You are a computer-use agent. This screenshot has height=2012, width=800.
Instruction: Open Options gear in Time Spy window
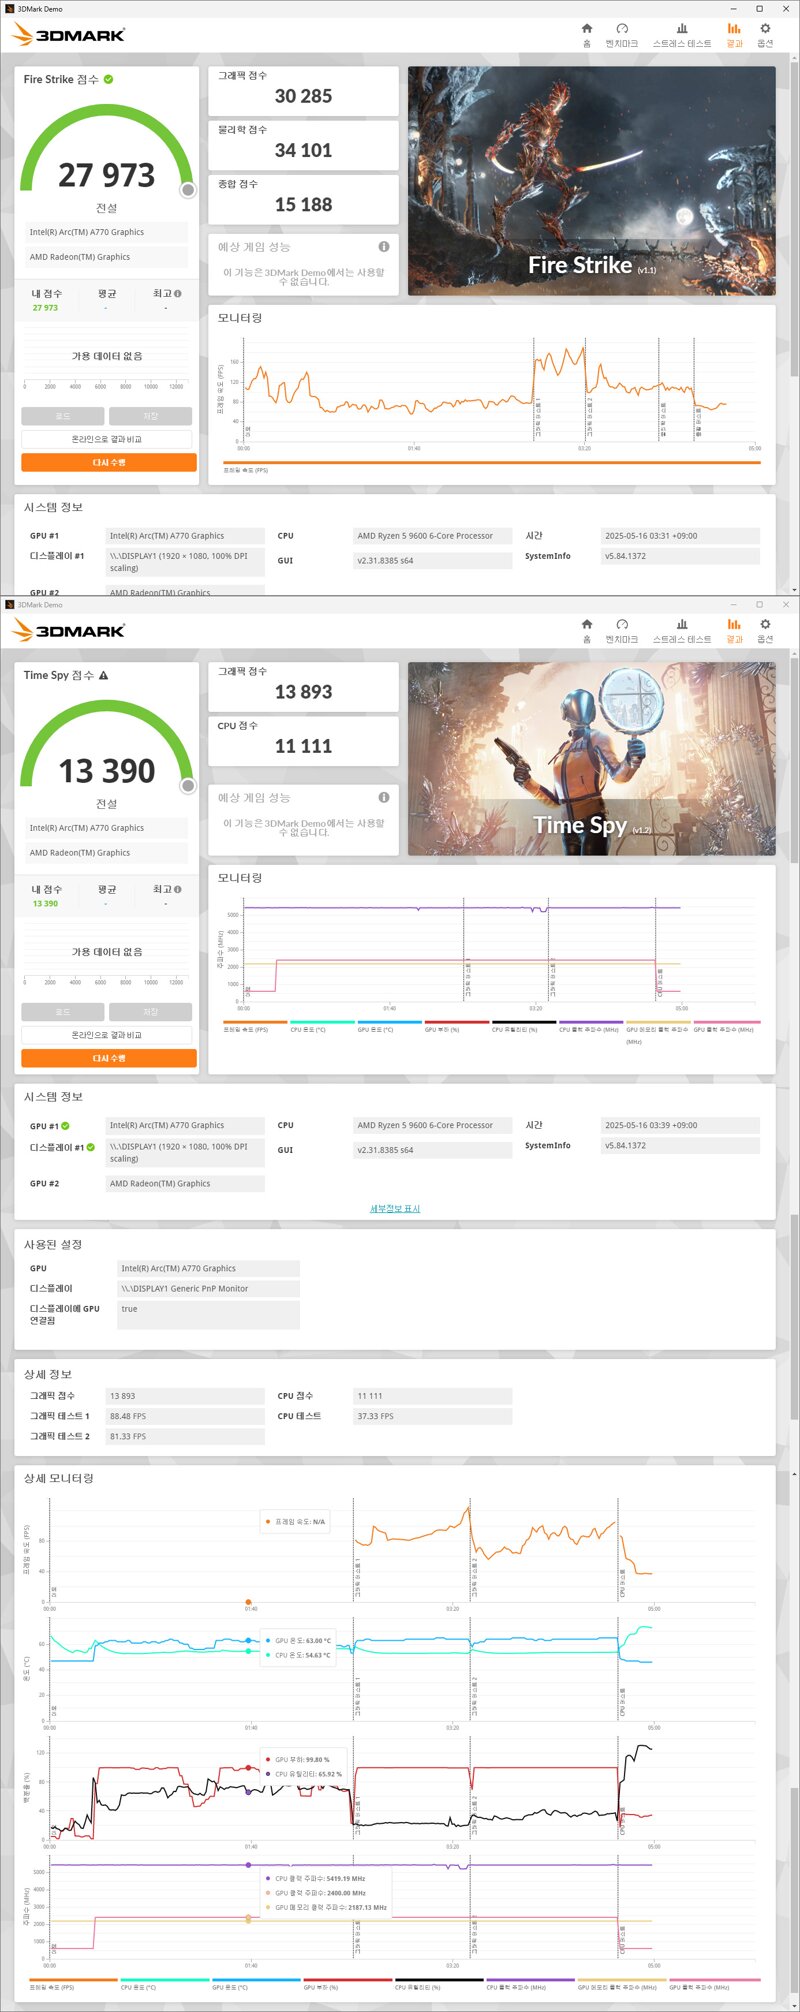point(765,631)
